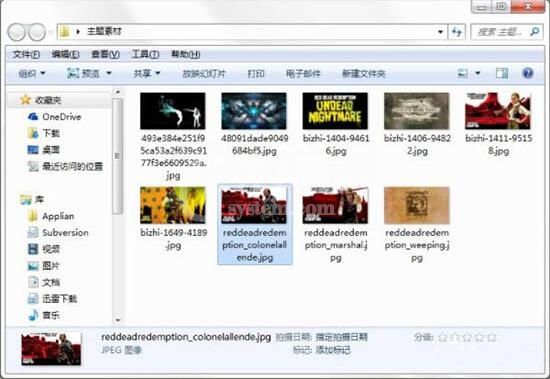Click 添加标记 add tag field
The height and width of the screenshot is (379, 550).
[x=333, y=350]
